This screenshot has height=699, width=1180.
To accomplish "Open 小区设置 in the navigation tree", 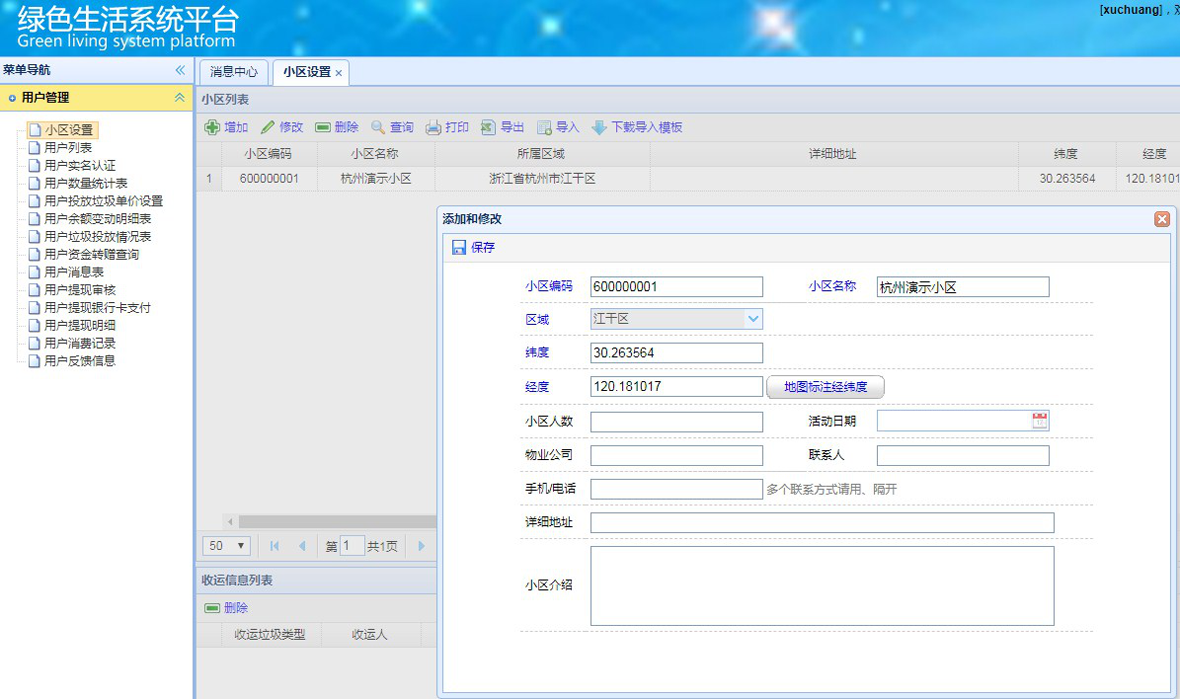I will [x=68, y=130].
